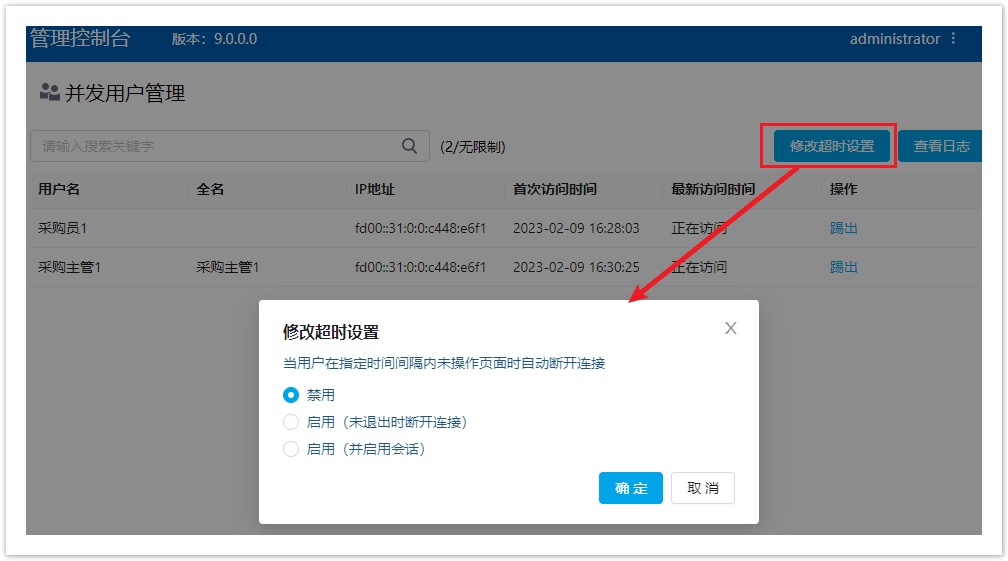This screenshot has width=1008, height=561.
Task: Click the 管理控制台 title
Action: tap(80, 39)
